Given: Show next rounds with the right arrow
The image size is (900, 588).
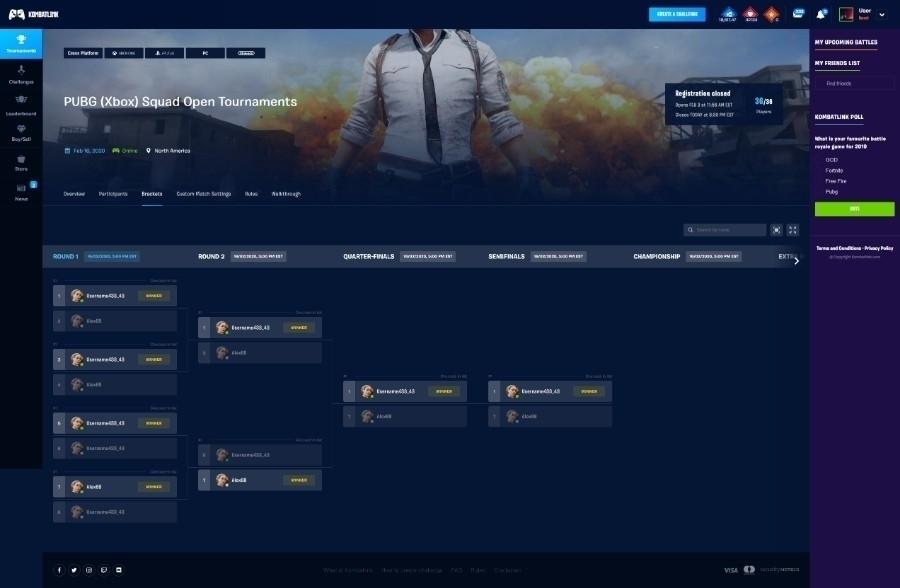Looking at the screenshot, I should (797, 261).
